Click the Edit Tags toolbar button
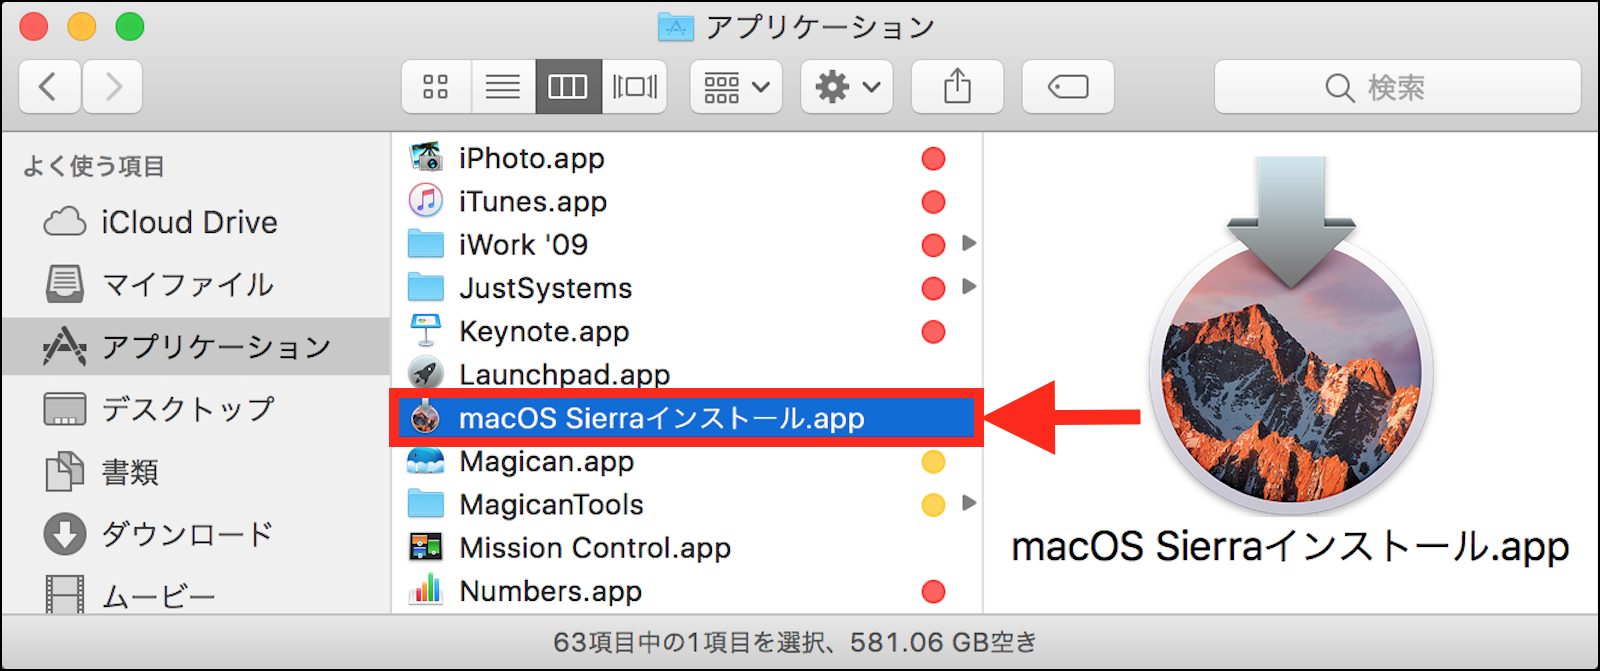The width and height of the screenshot is (1600, 671). click(1068, 87)
